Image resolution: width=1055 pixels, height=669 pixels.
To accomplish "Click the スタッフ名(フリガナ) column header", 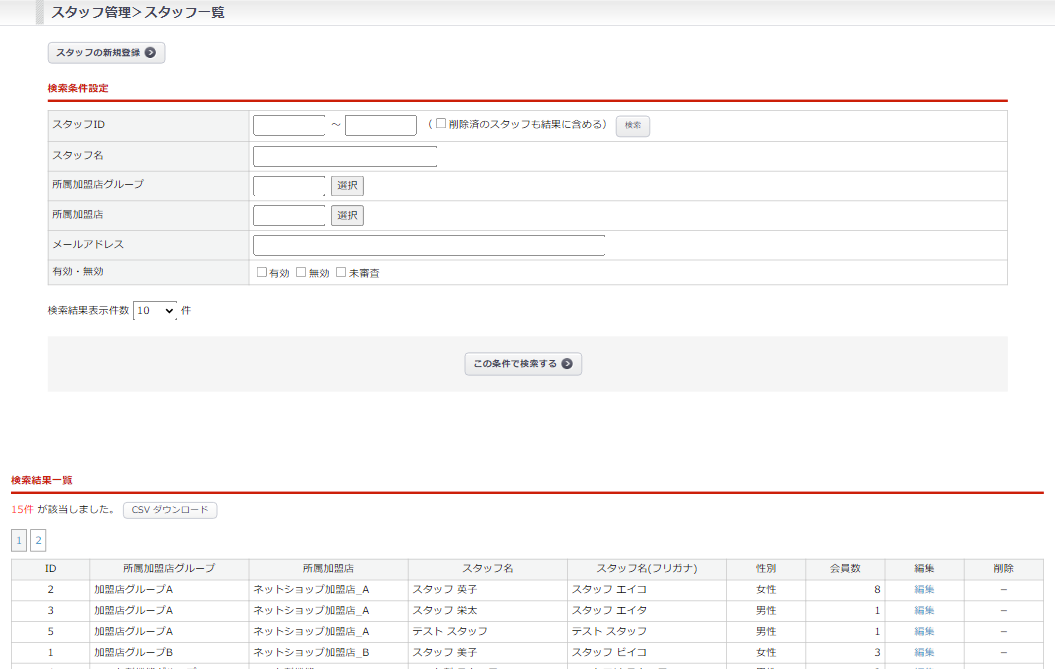I will point(647,569).
